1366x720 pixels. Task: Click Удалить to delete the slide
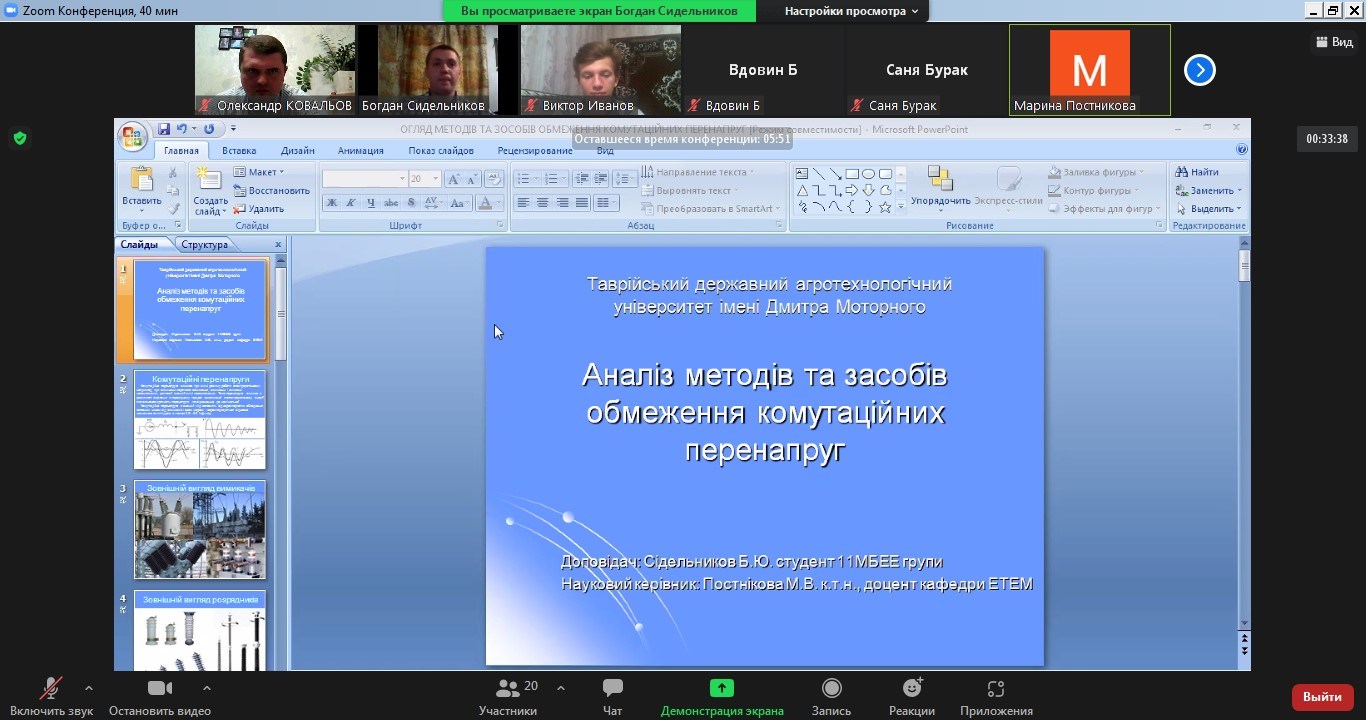click(x=259, y=209)
